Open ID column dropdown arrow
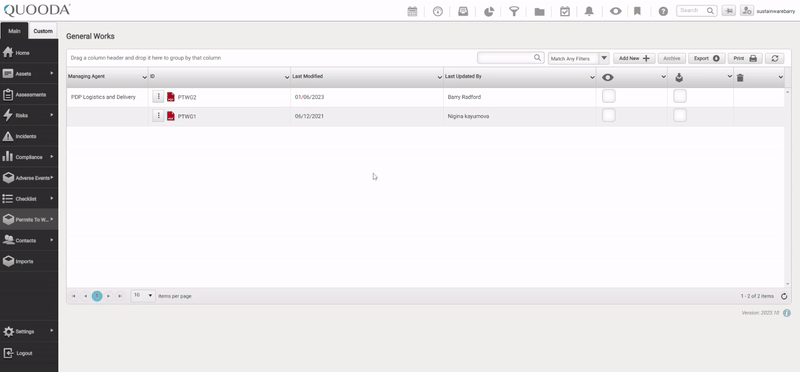Screen dimensions: 800x372 click(x=287, y=77)
